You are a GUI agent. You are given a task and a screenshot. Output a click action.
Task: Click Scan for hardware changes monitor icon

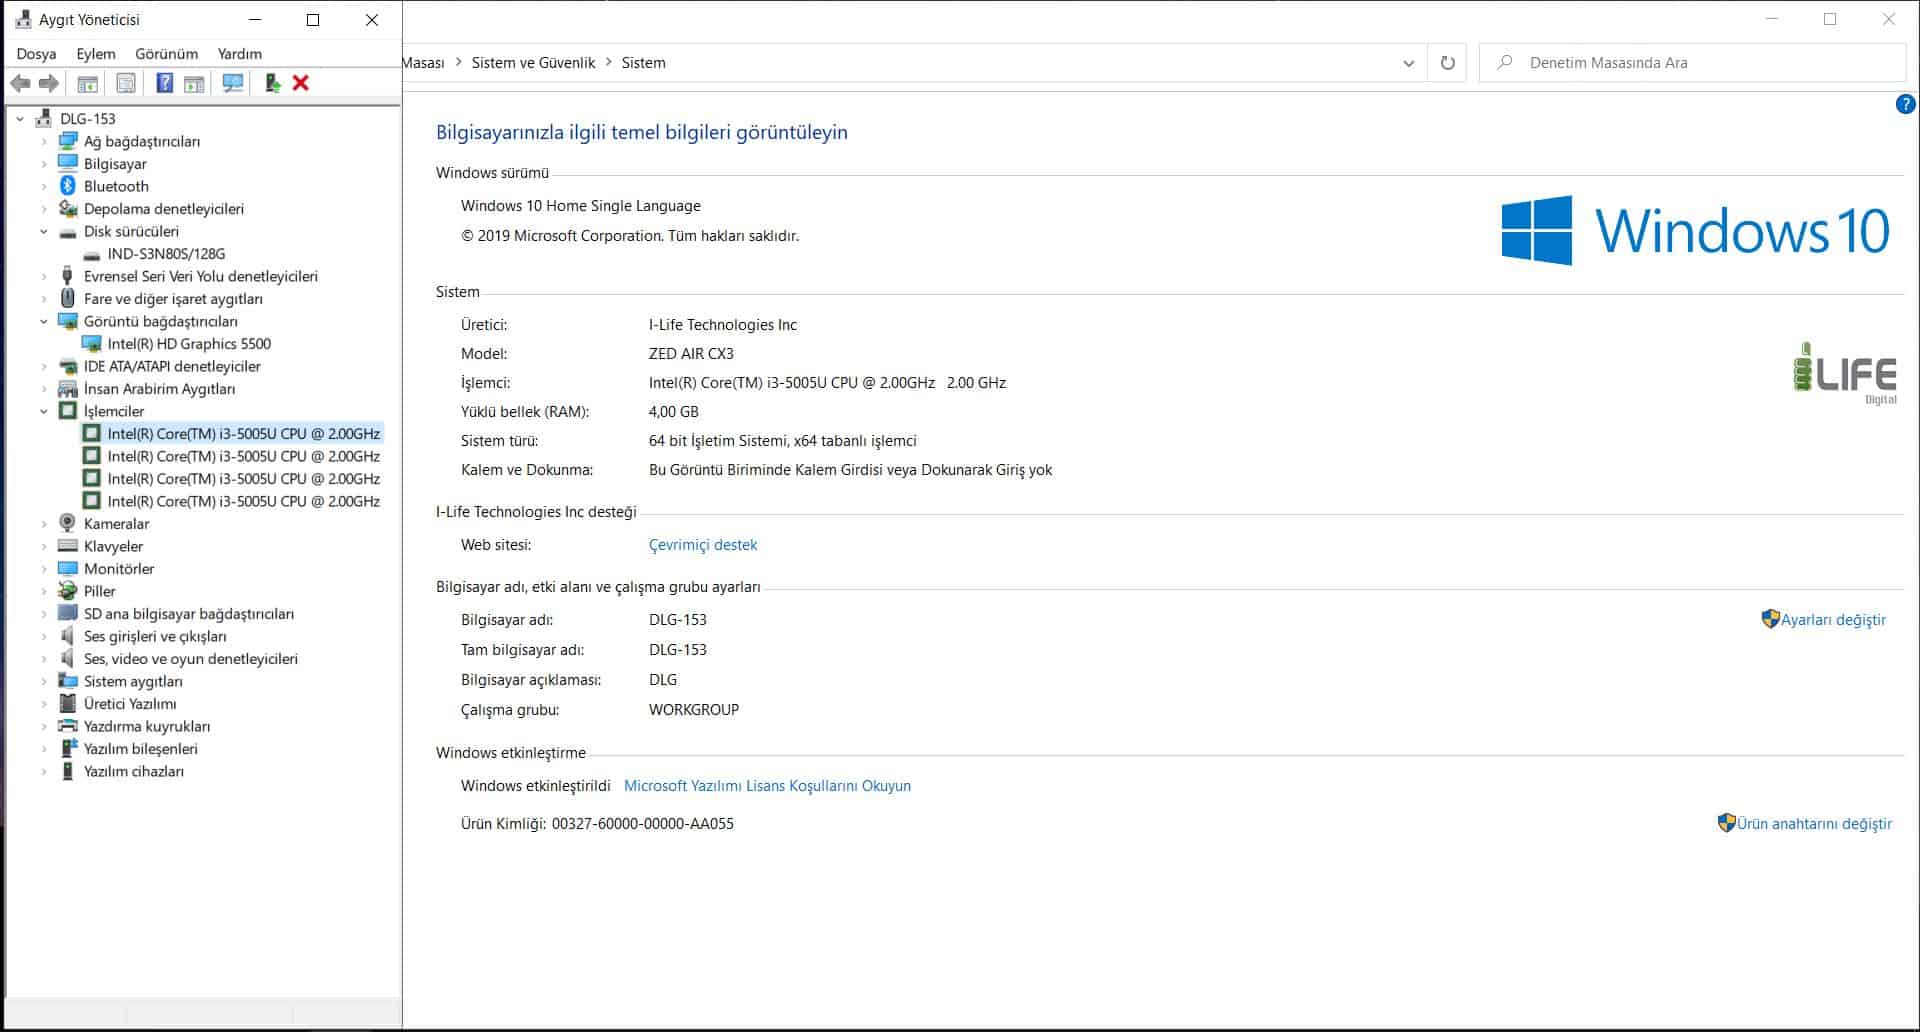point(233,83)
